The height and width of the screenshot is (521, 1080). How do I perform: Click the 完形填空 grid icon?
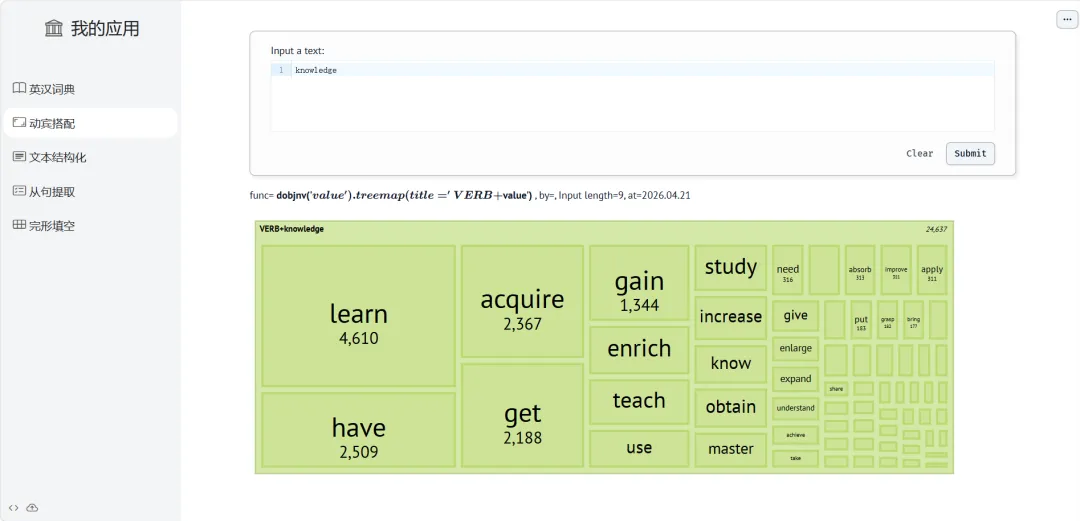(19, 225)
